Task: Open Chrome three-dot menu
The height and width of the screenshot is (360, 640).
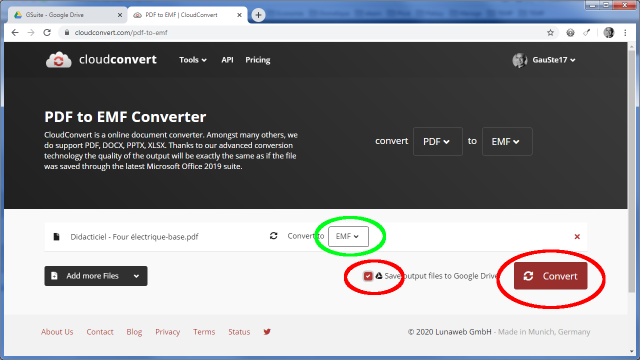Action: [x=625, y=33]
